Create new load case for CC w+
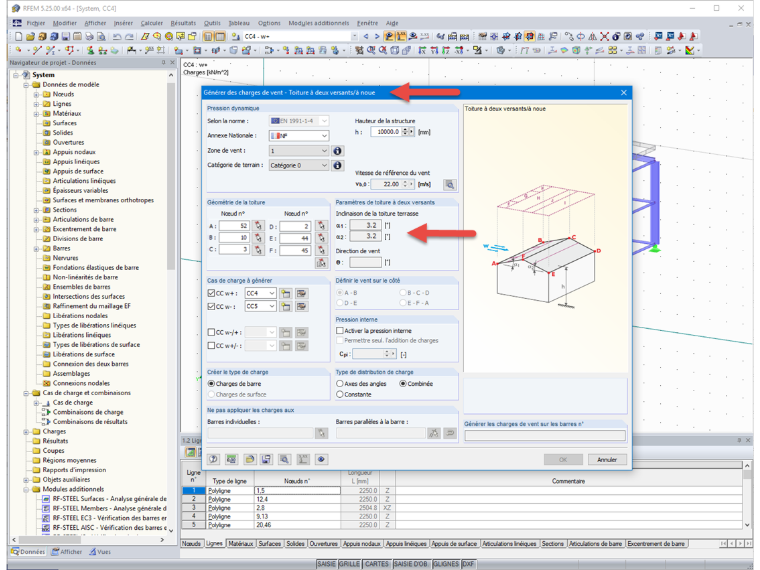 pyautogui.click(x=286, y=293)
